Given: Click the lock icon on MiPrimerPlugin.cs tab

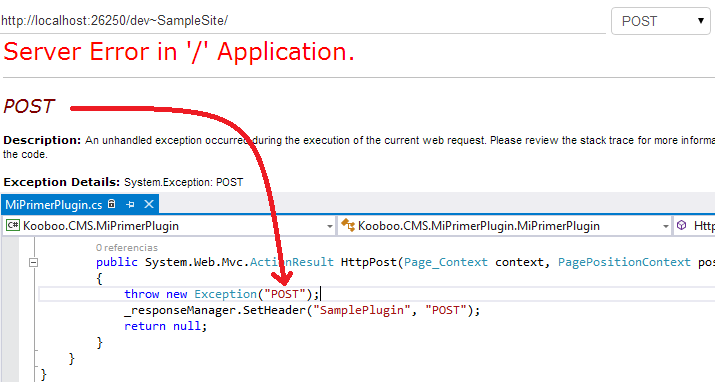Looking at the screenshot, I should [112, 204].
